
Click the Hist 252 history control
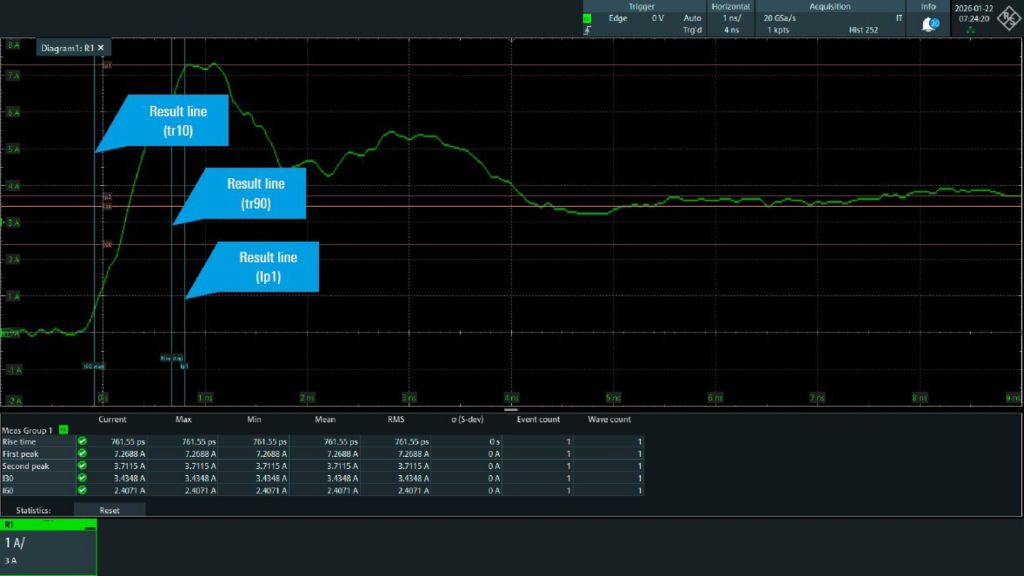pos(864,29)
